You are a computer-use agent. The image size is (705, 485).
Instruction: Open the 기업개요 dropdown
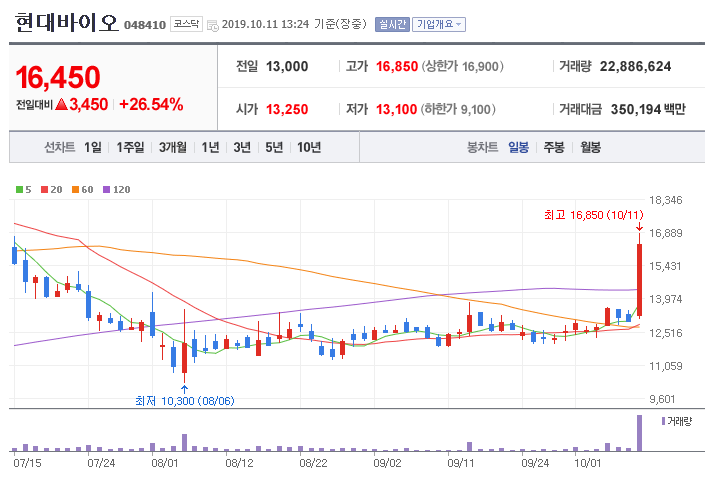439,24
